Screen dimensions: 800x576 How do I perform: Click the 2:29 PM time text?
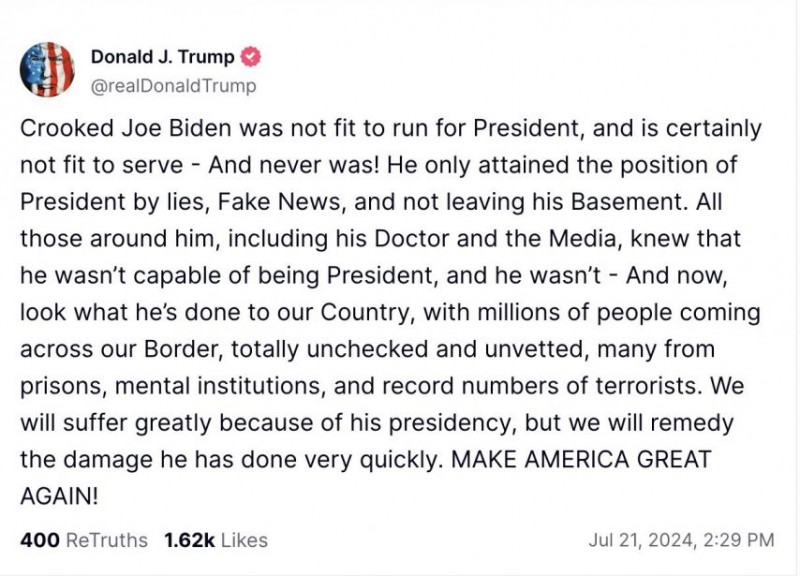coord(739,540)
